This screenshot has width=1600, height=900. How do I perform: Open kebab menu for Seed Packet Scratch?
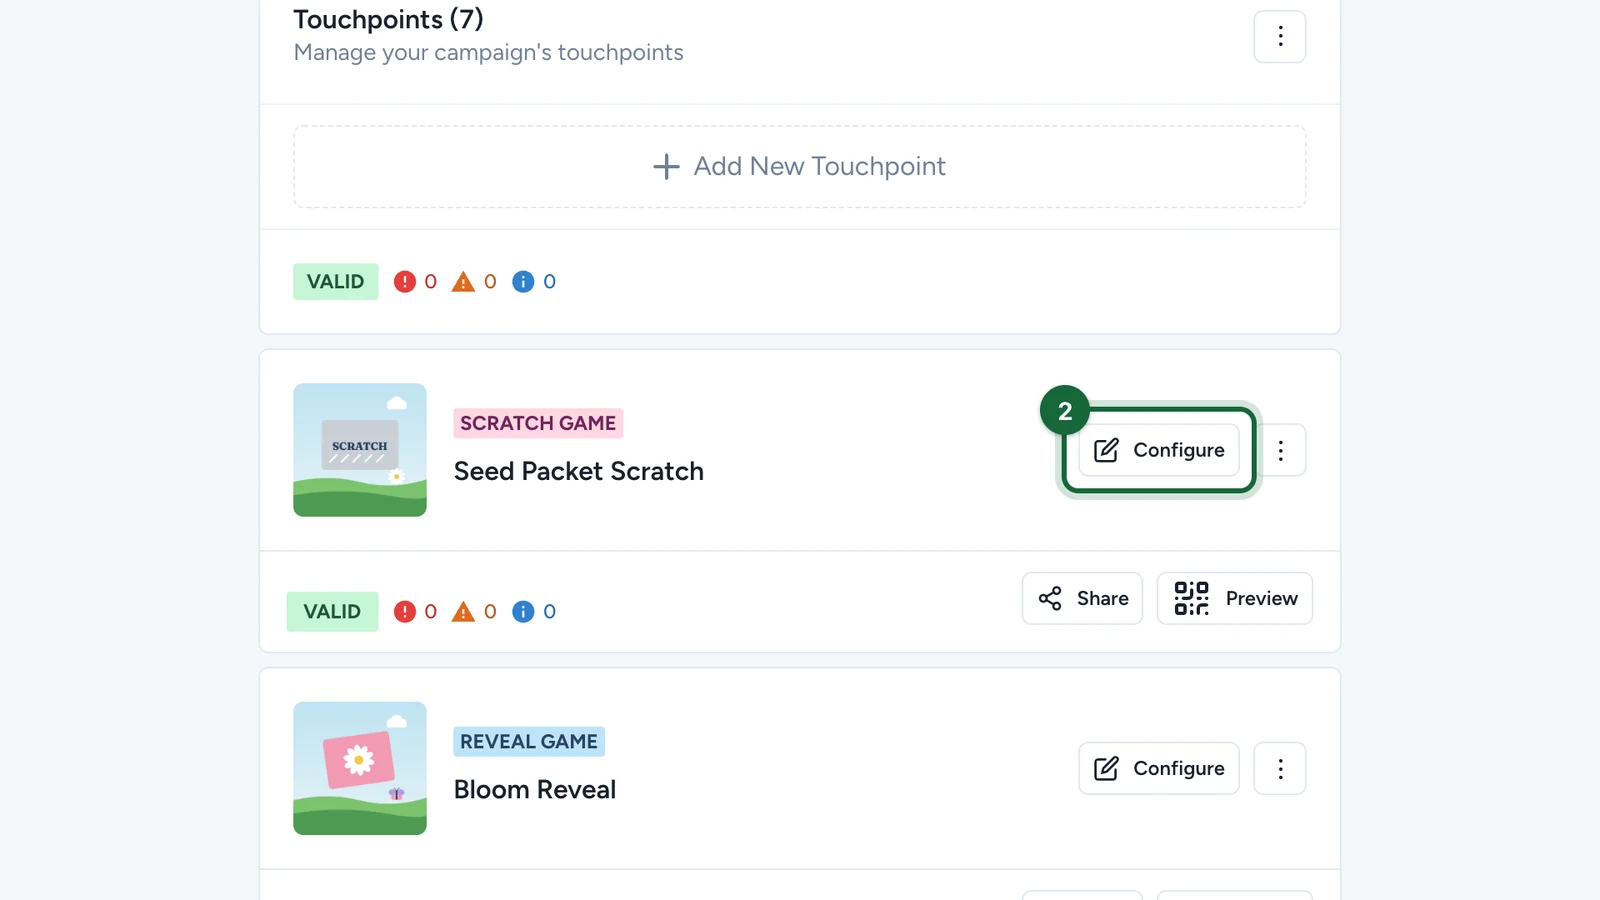[1280, 450]
